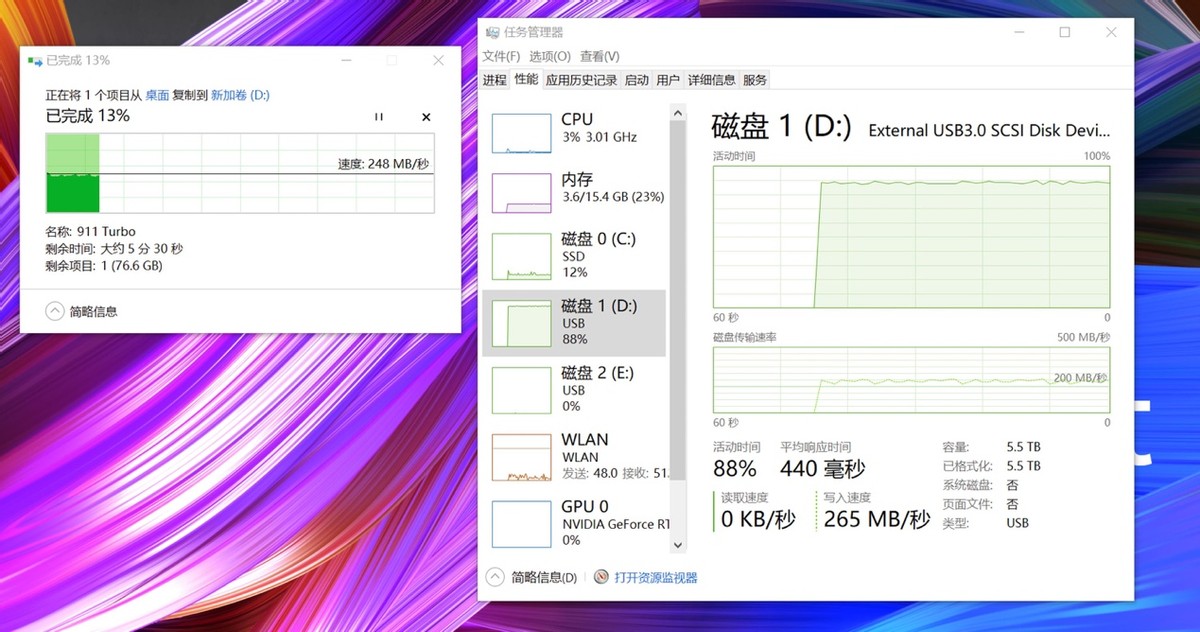Screen dimensions: 1200x632
Task: Switch to the 详细信息 tab
Action: click(x=711, y=80)
